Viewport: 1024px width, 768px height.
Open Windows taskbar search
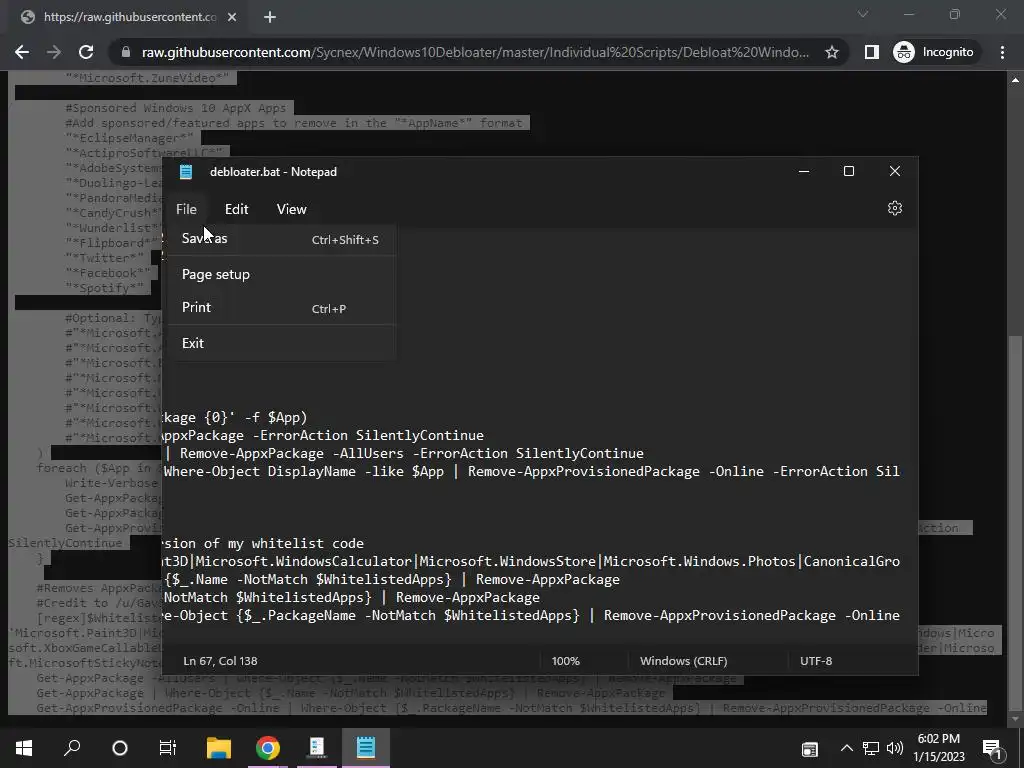pos(72,748)
